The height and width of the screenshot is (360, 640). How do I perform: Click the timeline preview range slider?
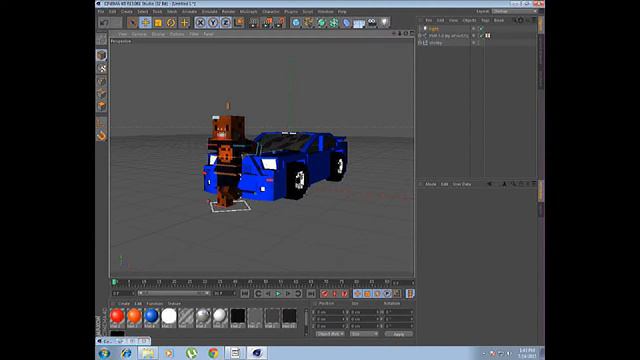coord(174,293)
